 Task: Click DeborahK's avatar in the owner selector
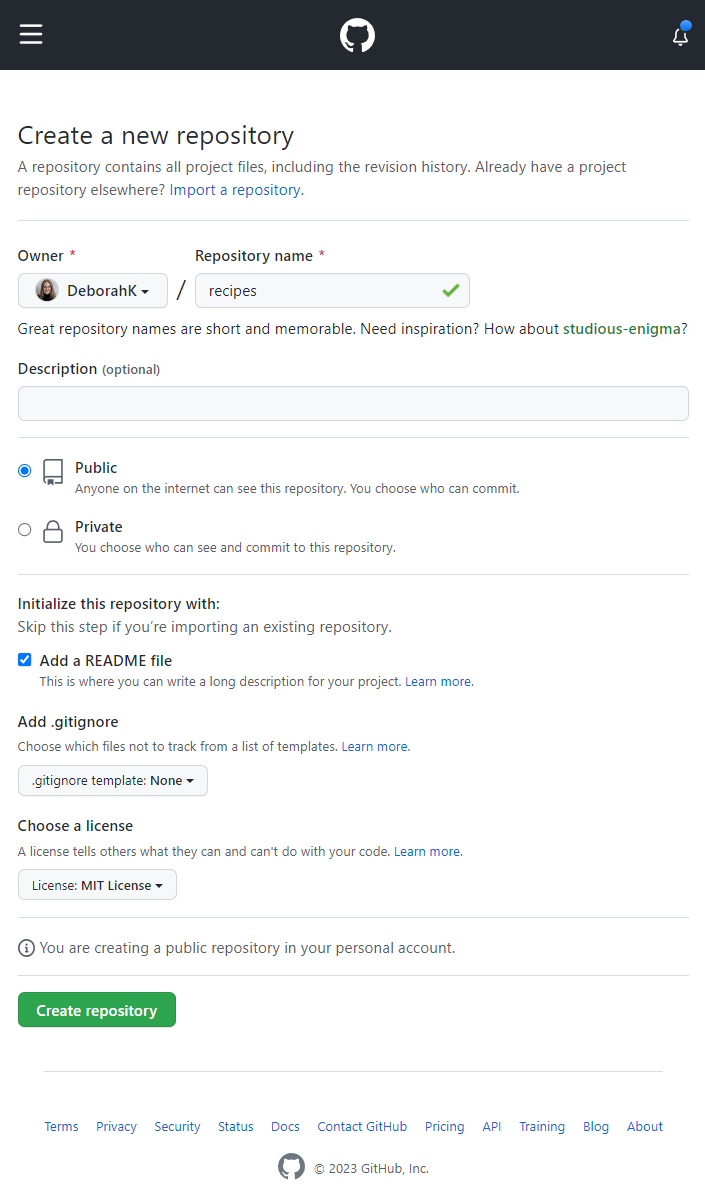click(x=47, y=290)
